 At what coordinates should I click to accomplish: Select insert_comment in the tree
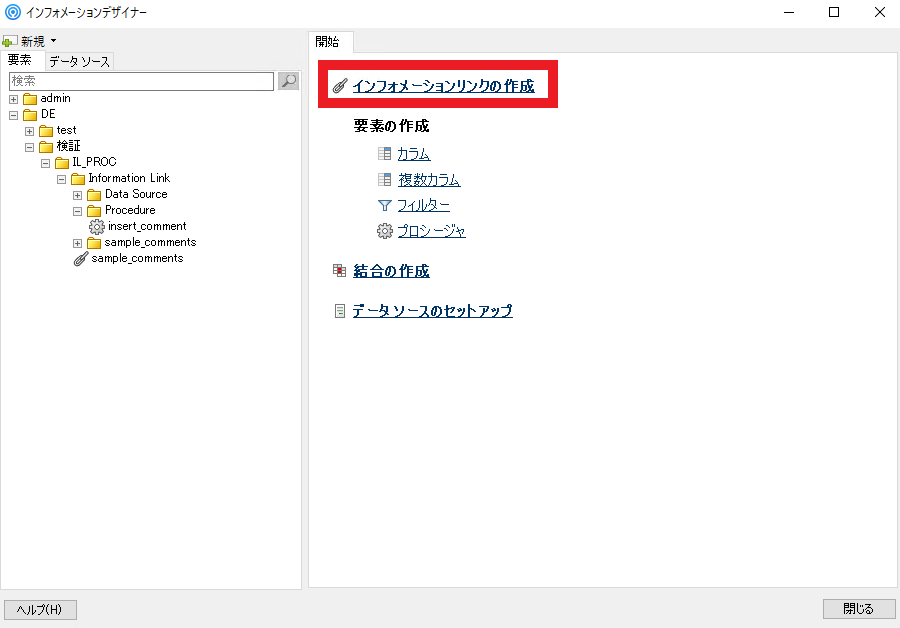click(147, 226)
